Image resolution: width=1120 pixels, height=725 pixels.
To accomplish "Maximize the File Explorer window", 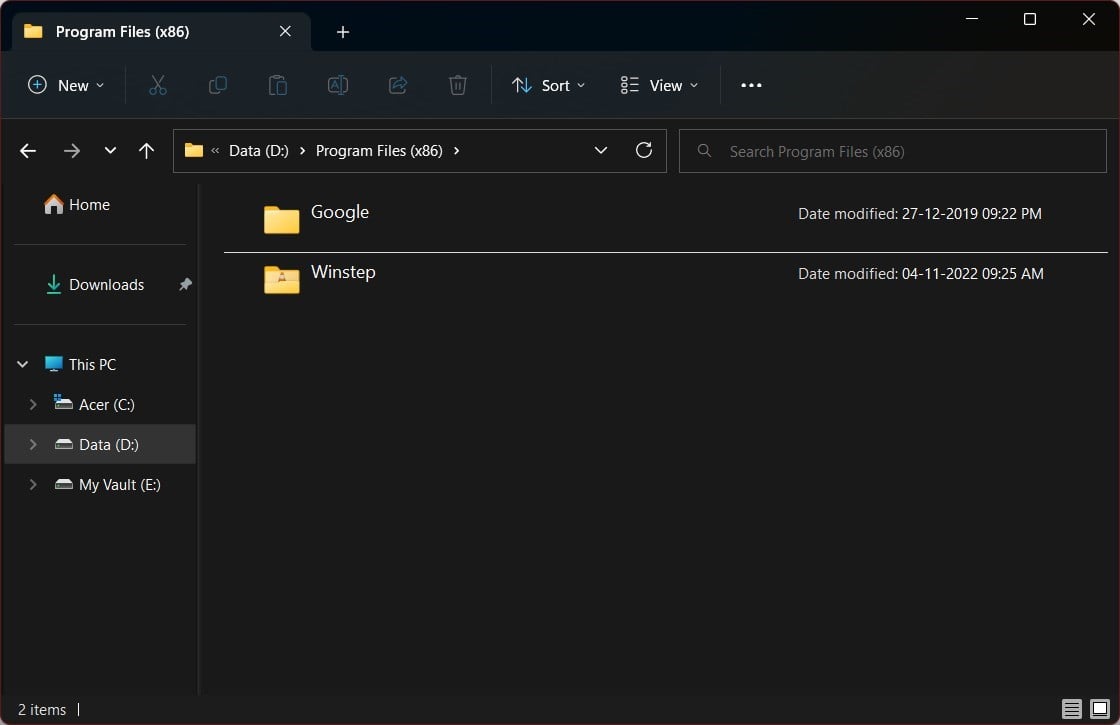I will (x=1029, y=19).
